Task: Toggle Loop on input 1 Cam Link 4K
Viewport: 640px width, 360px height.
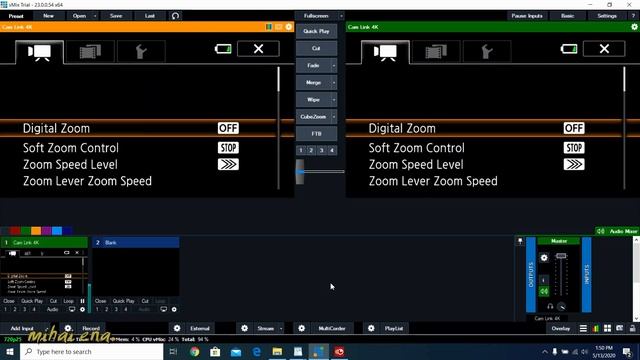Action: point(69,301)
